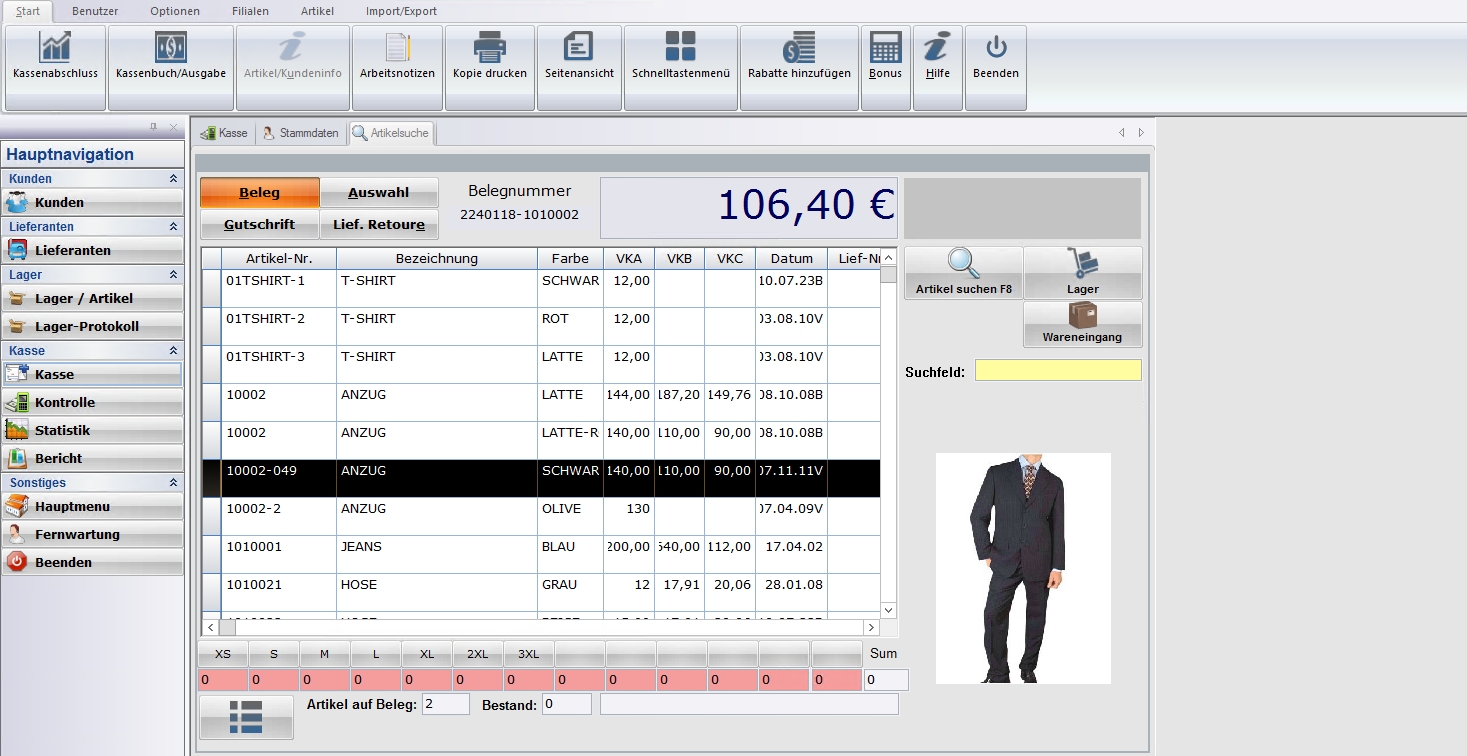Screen dimensions: 1467x756
Task: Collapse the Sonstiges navigation section
Action: pos(173,483)
